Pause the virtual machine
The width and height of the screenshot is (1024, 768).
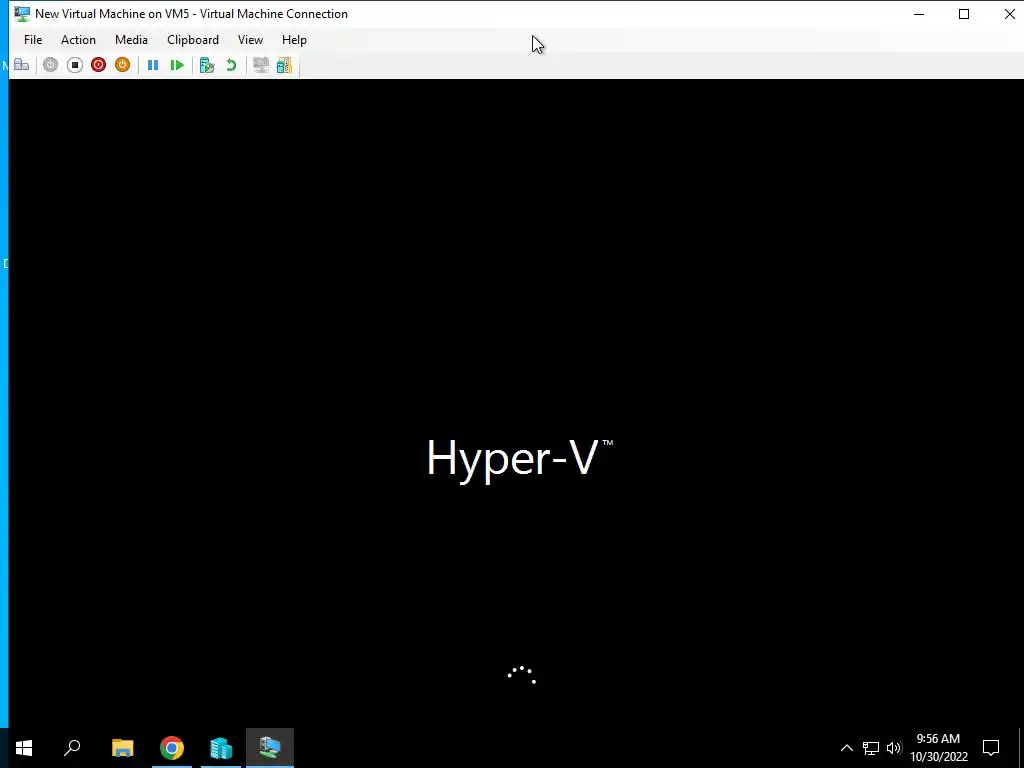[x=153, y=65]
